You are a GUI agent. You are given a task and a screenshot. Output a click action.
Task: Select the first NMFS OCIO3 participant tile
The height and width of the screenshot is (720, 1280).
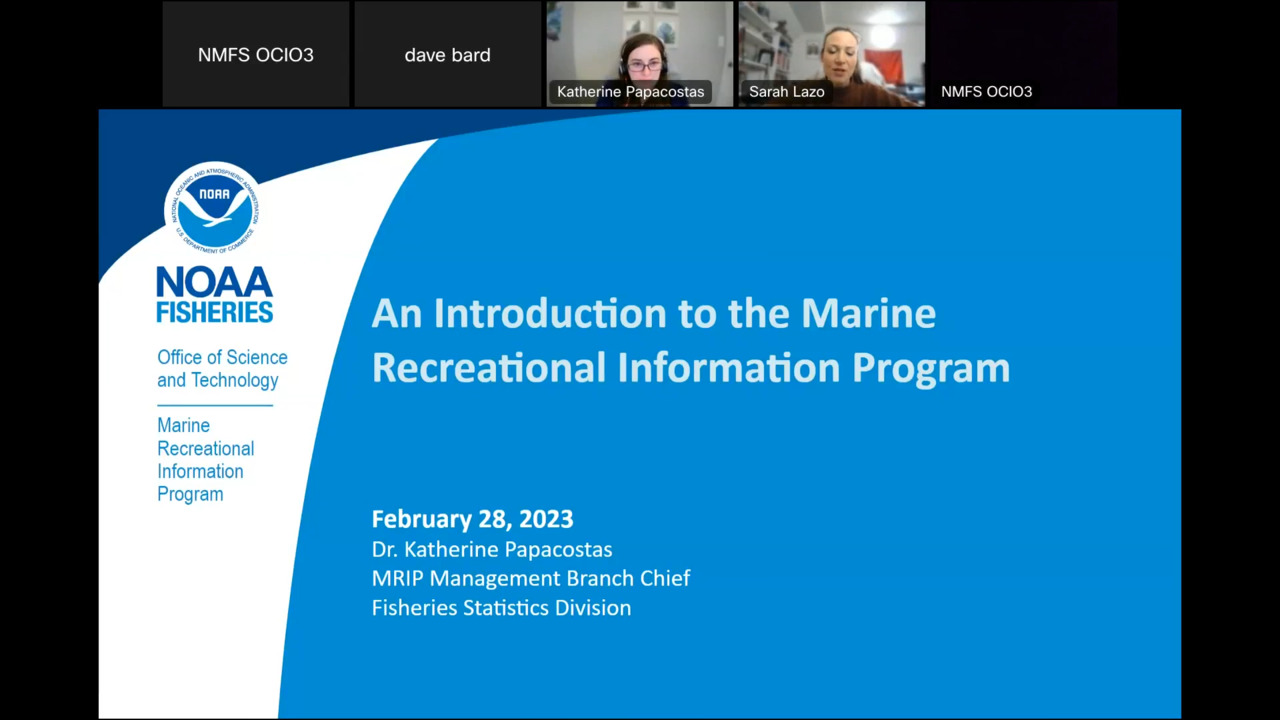coord(256,54)
